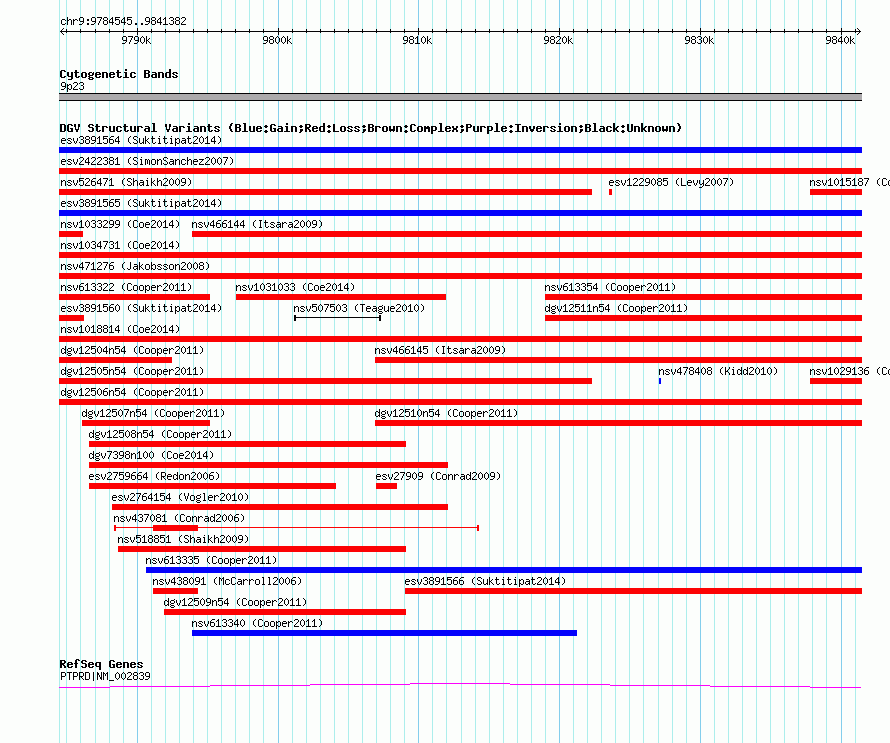Click the esv3891564 (Suktitipat2014) variant label
The height and width of the screenshot is (743, 890).
pos(141,140)
